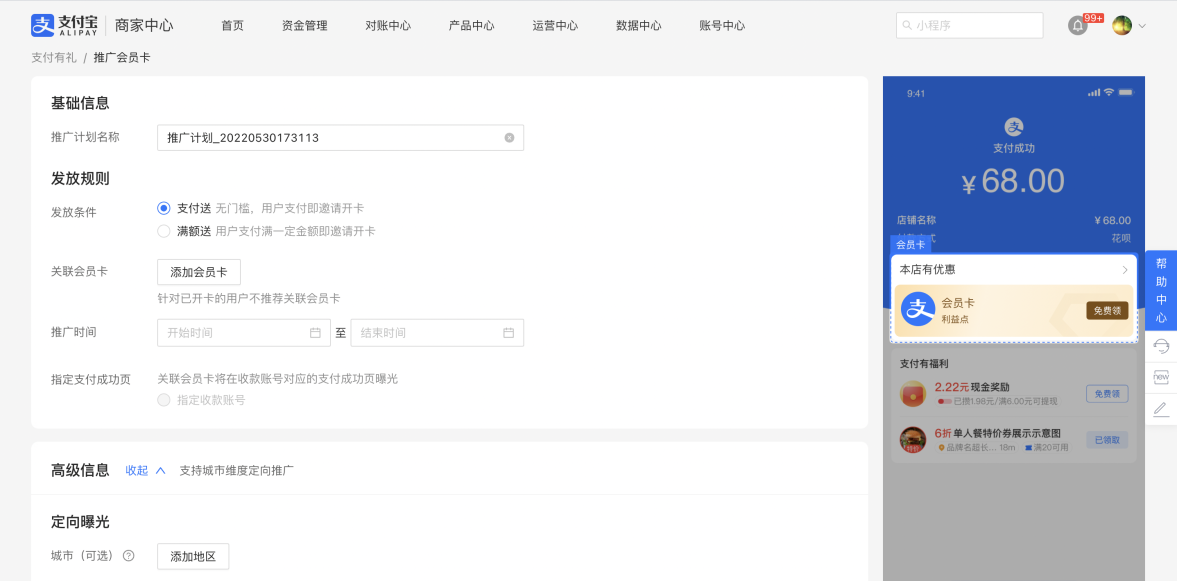Click the Alipay icon on member card preview

click(x=917, y=309)
